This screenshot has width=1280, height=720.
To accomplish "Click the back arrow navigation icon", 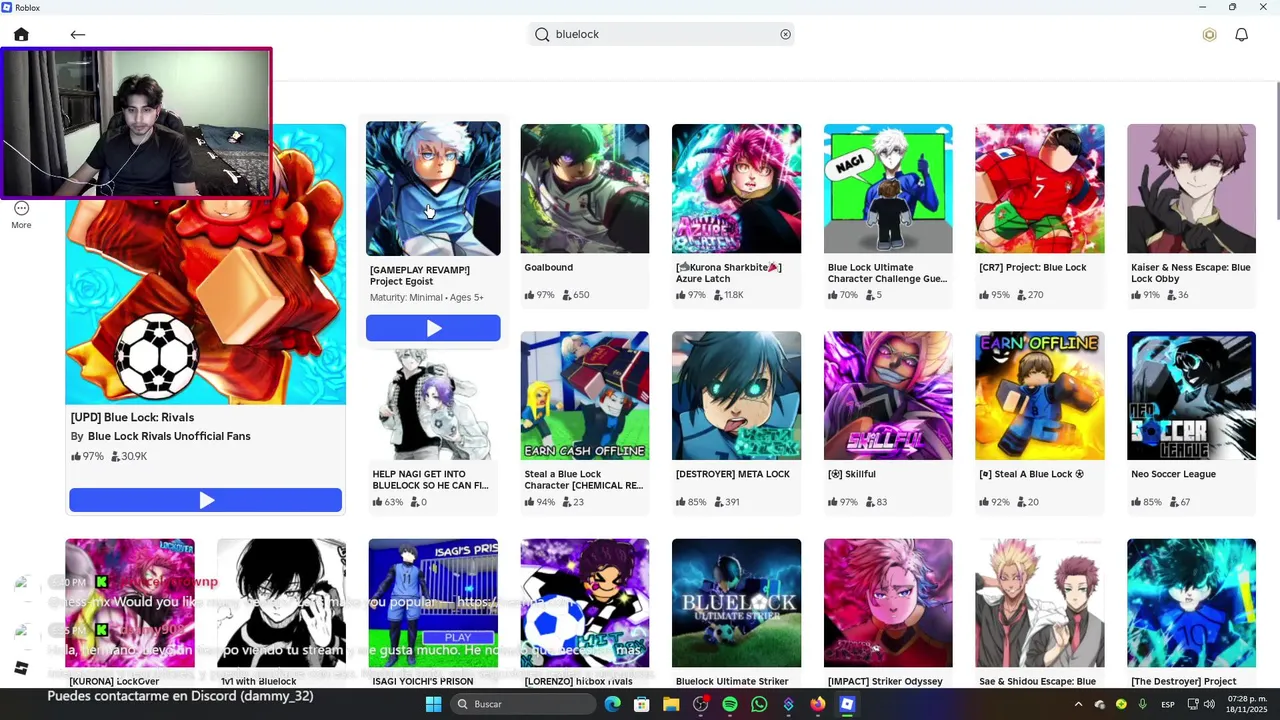I will pos(78,34).
